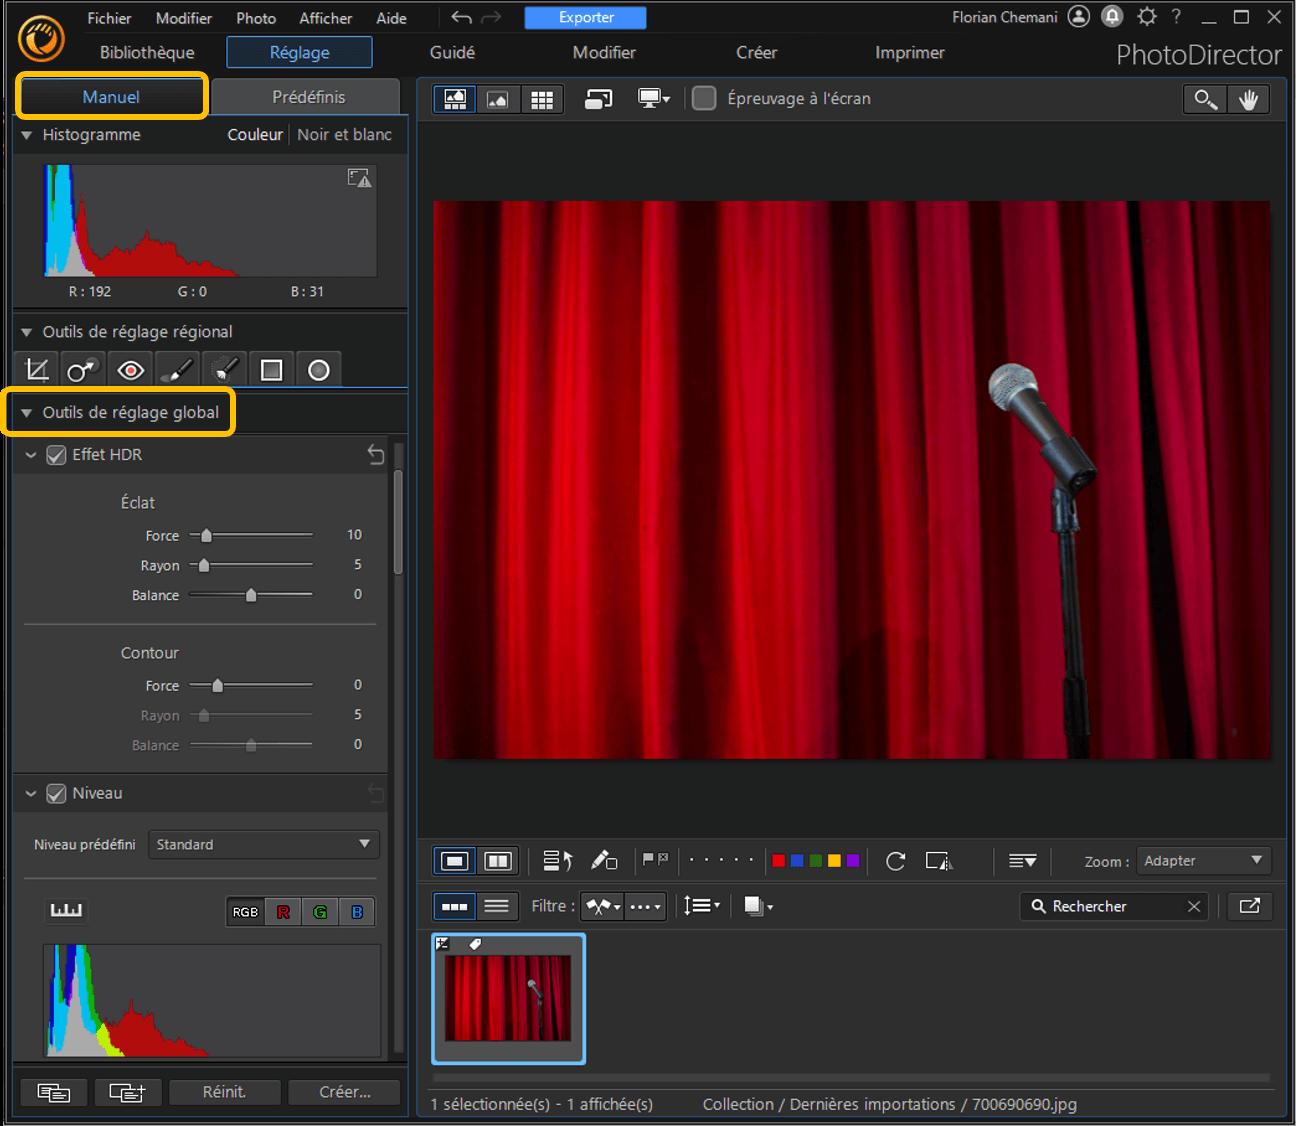1296x1126 pixels.
Task: Open the Niveau prédéfini Standard dropdown
Action: coord(264,845)
